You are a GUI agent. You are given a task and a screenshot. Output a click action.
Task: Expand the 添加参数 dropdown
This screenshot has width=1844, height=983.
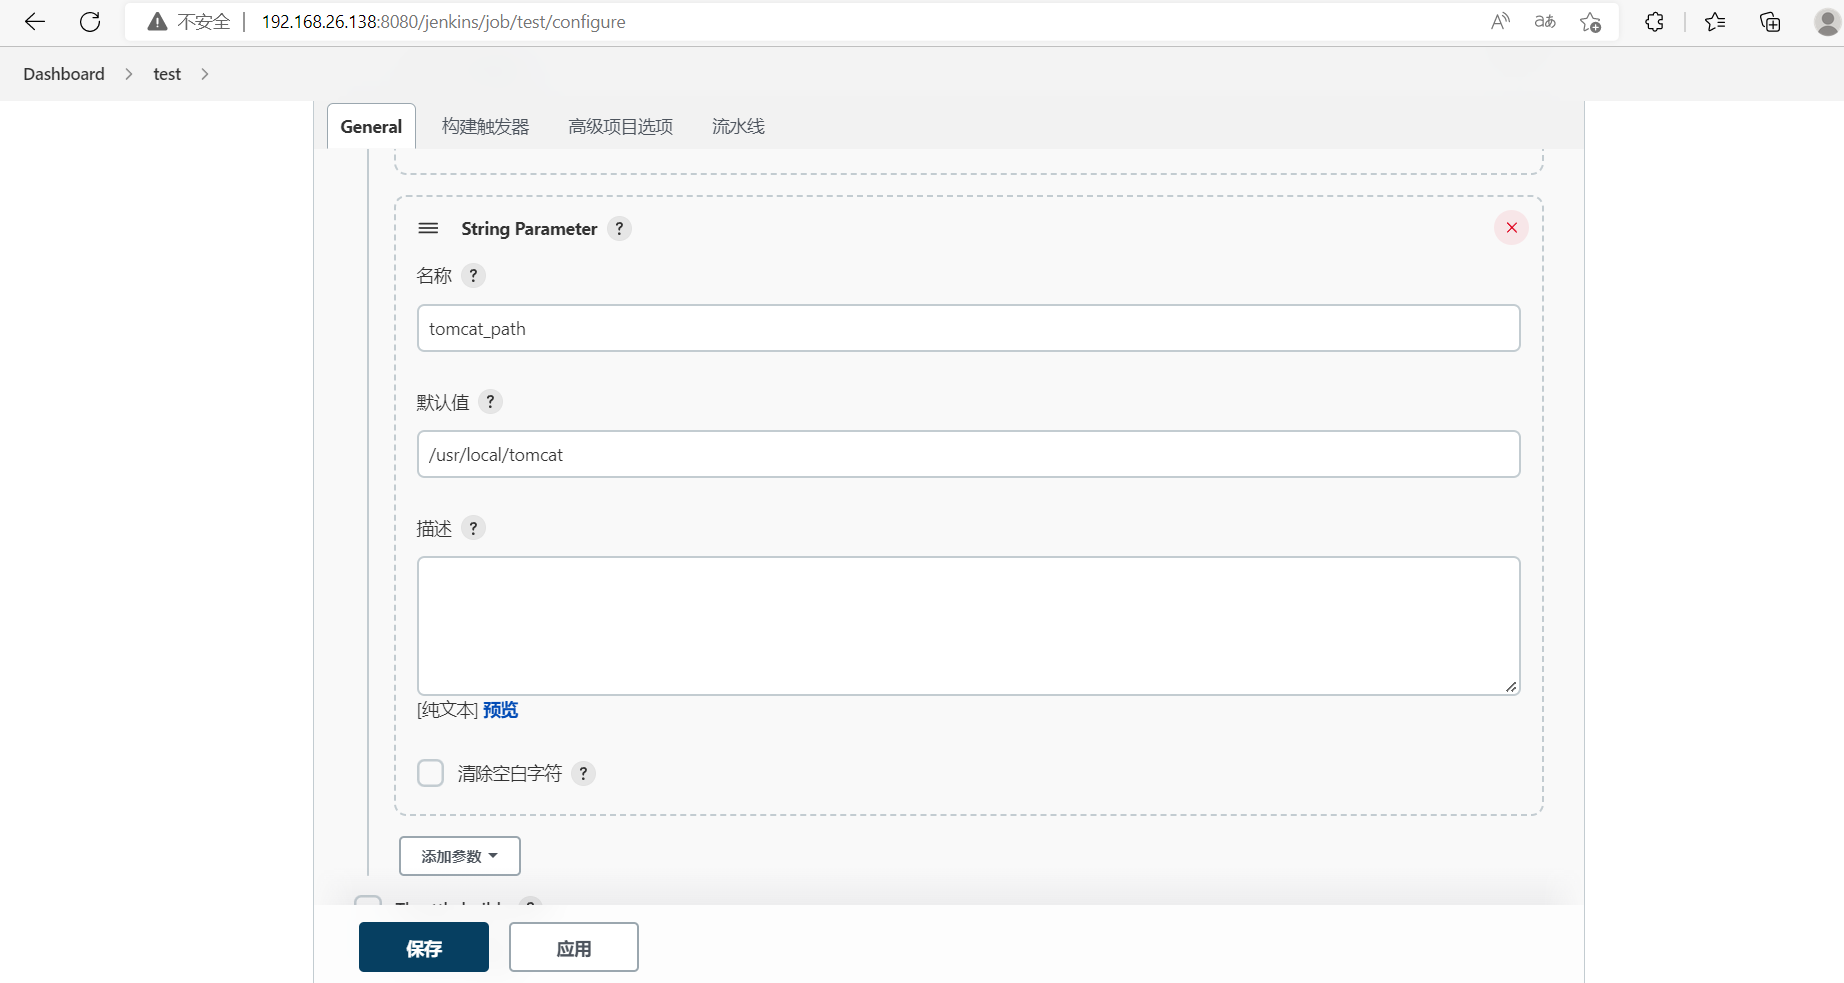point(460,856)
